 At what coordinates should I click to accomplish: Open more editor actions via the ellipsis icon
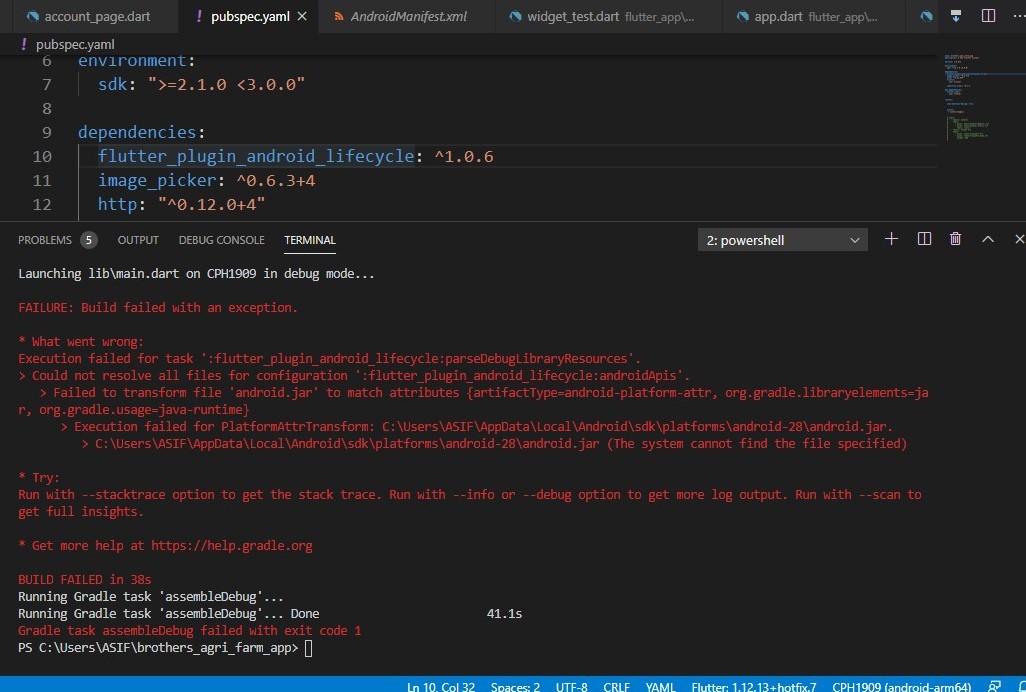coord(1019,15)
